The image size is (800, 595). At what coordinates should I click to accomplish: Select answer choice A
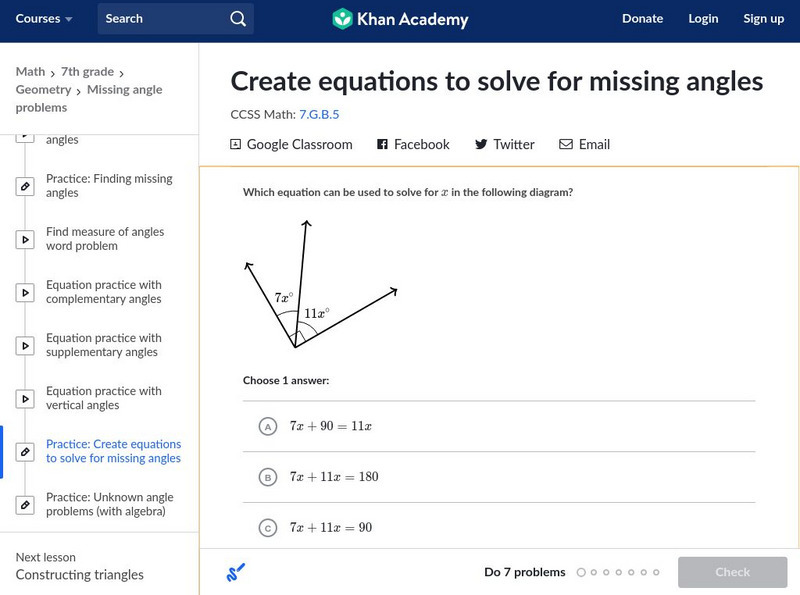268,427
